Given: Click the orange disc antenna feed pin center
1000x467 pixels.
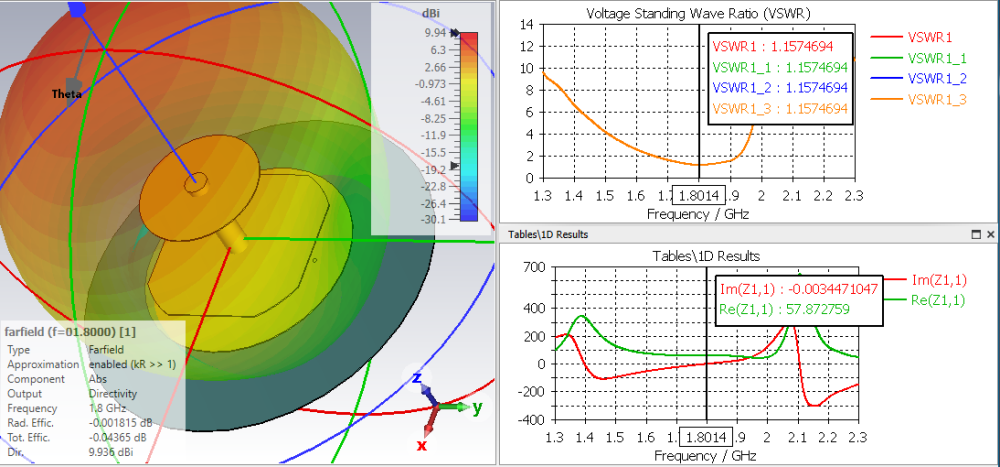Looking at the screenshot, I should pyautogui.click(x=195, y=183).
